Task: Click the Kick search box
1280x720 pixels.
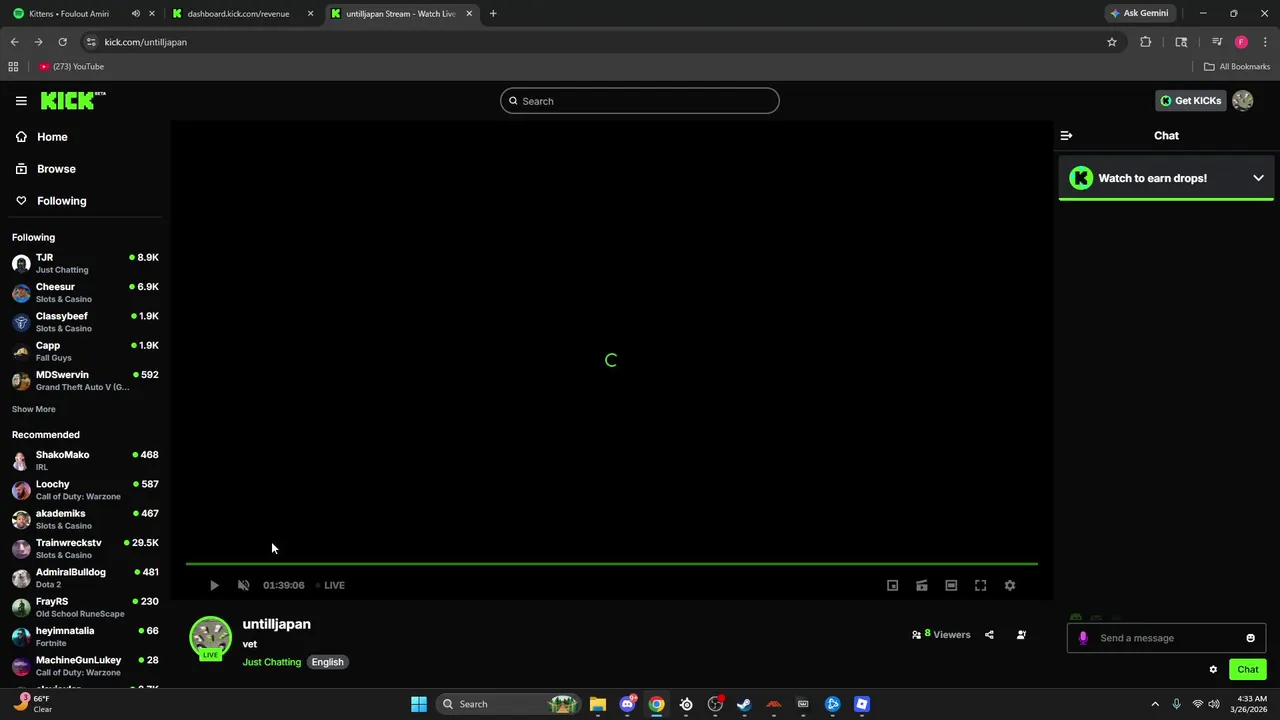Action: (x=640, y=101)
